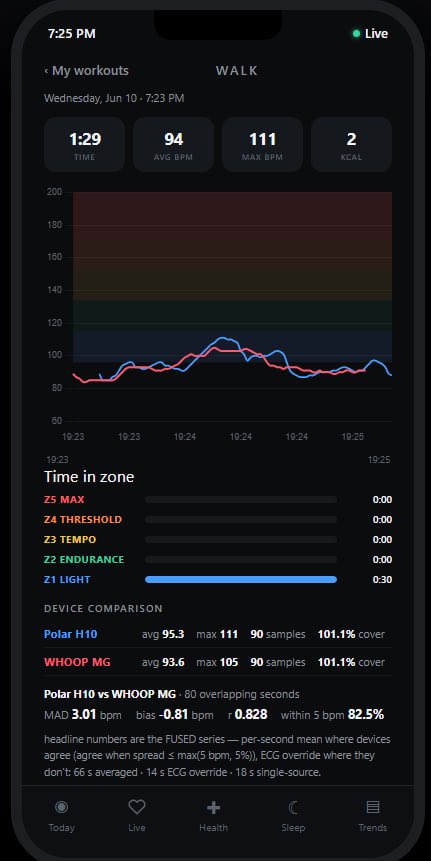Image resolution: width=431 pixels, height=861 pixels.
Task: Tap the Live heart icon
Action: pyautogui.click(x=137, y=807)
